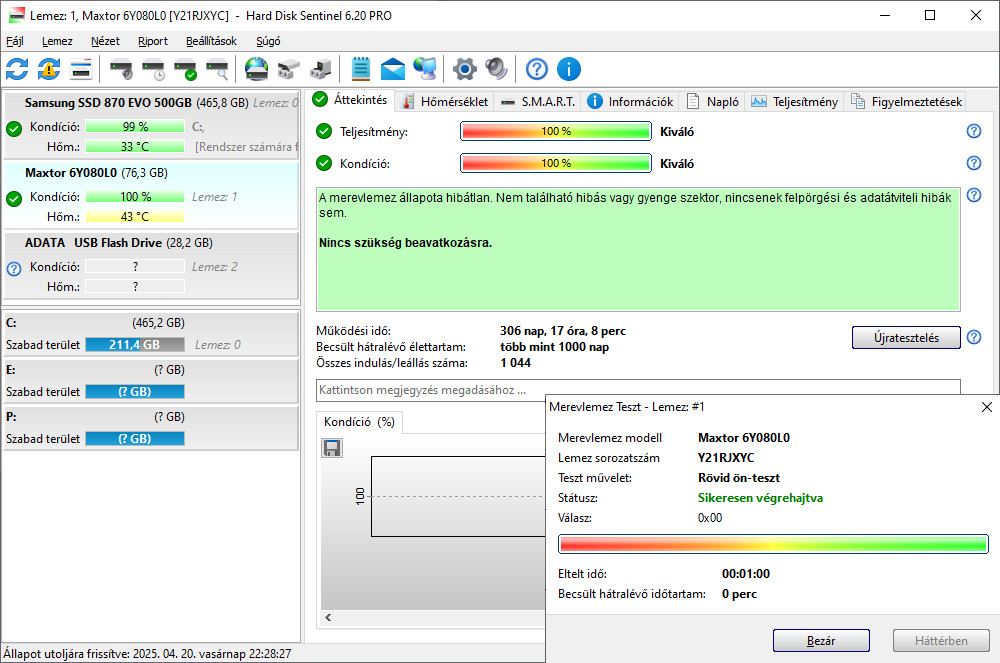Open the Súgó menu
This screenshot has width=1000, height=663.
(268, 41)
